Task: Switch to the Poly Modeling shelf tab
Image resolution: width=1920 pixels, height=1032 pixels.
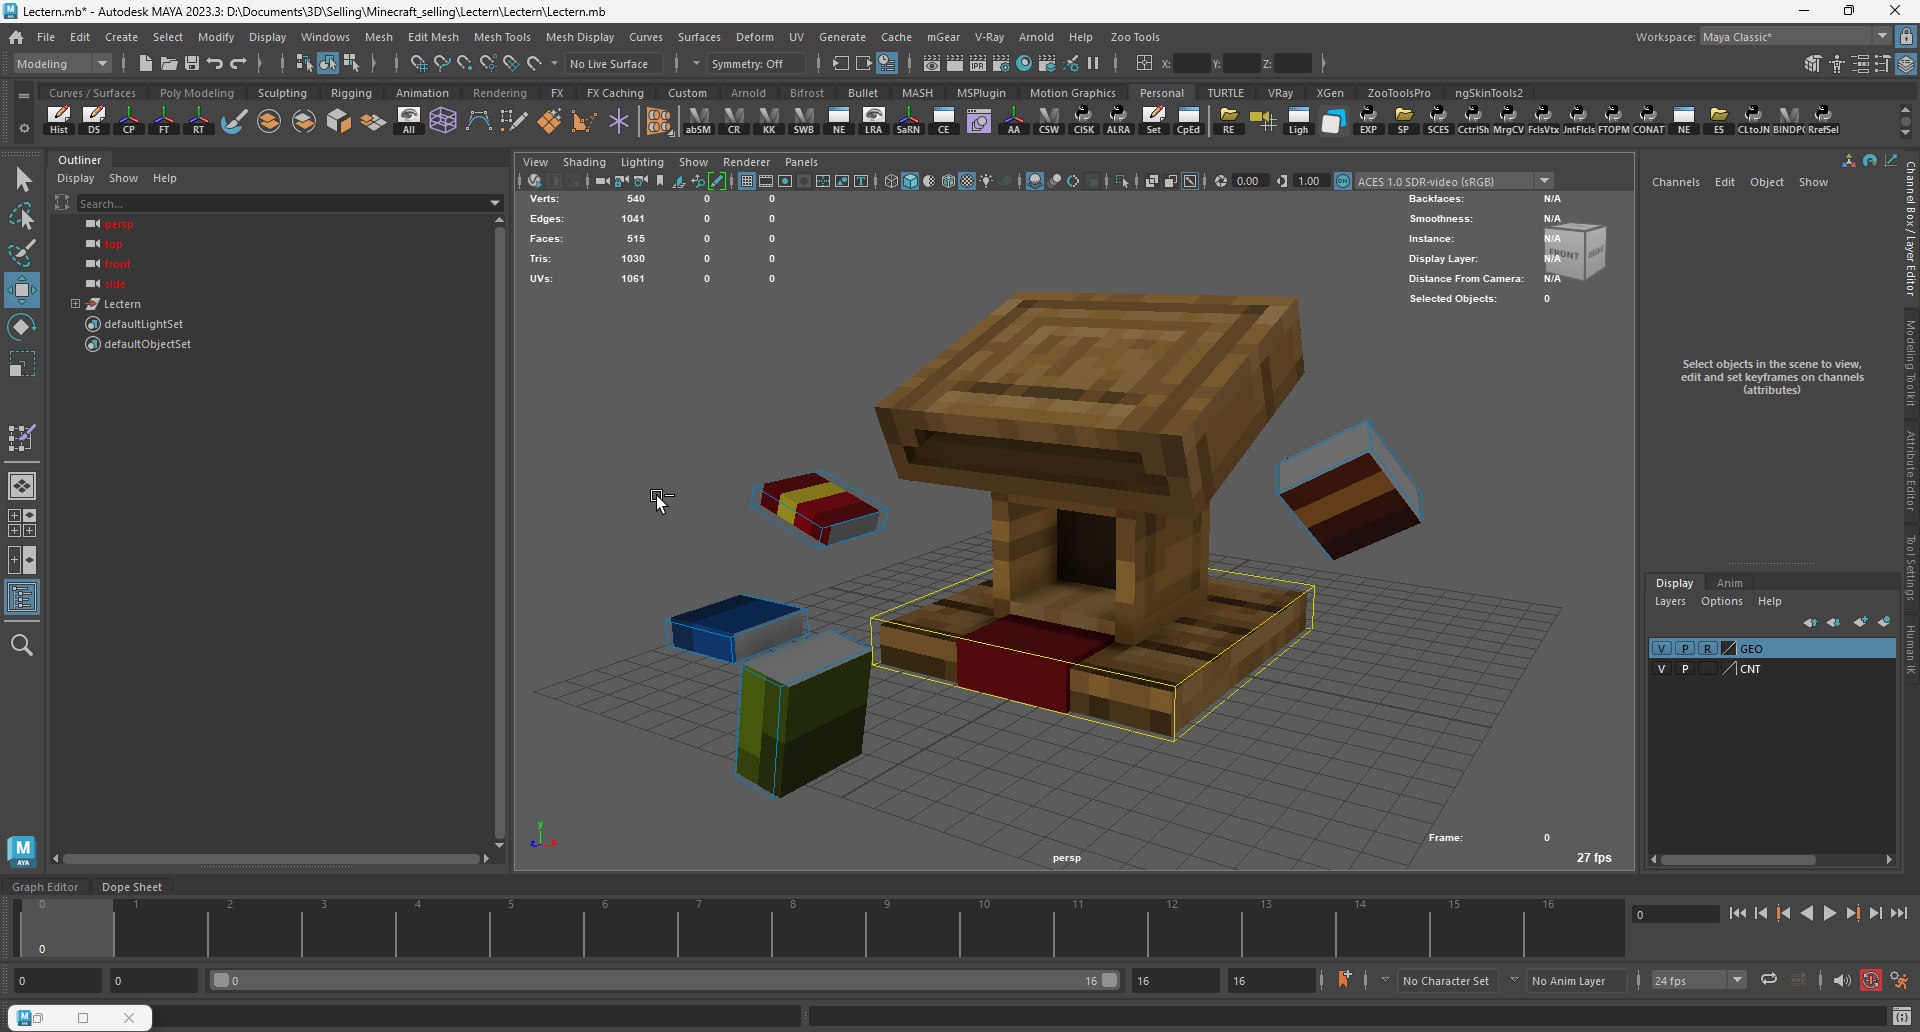Action: (x=197, y=93)
